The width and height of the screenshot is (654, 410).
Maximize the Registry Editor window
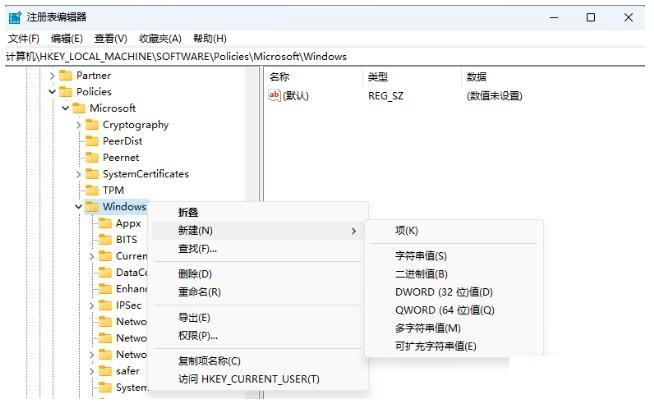591,18
